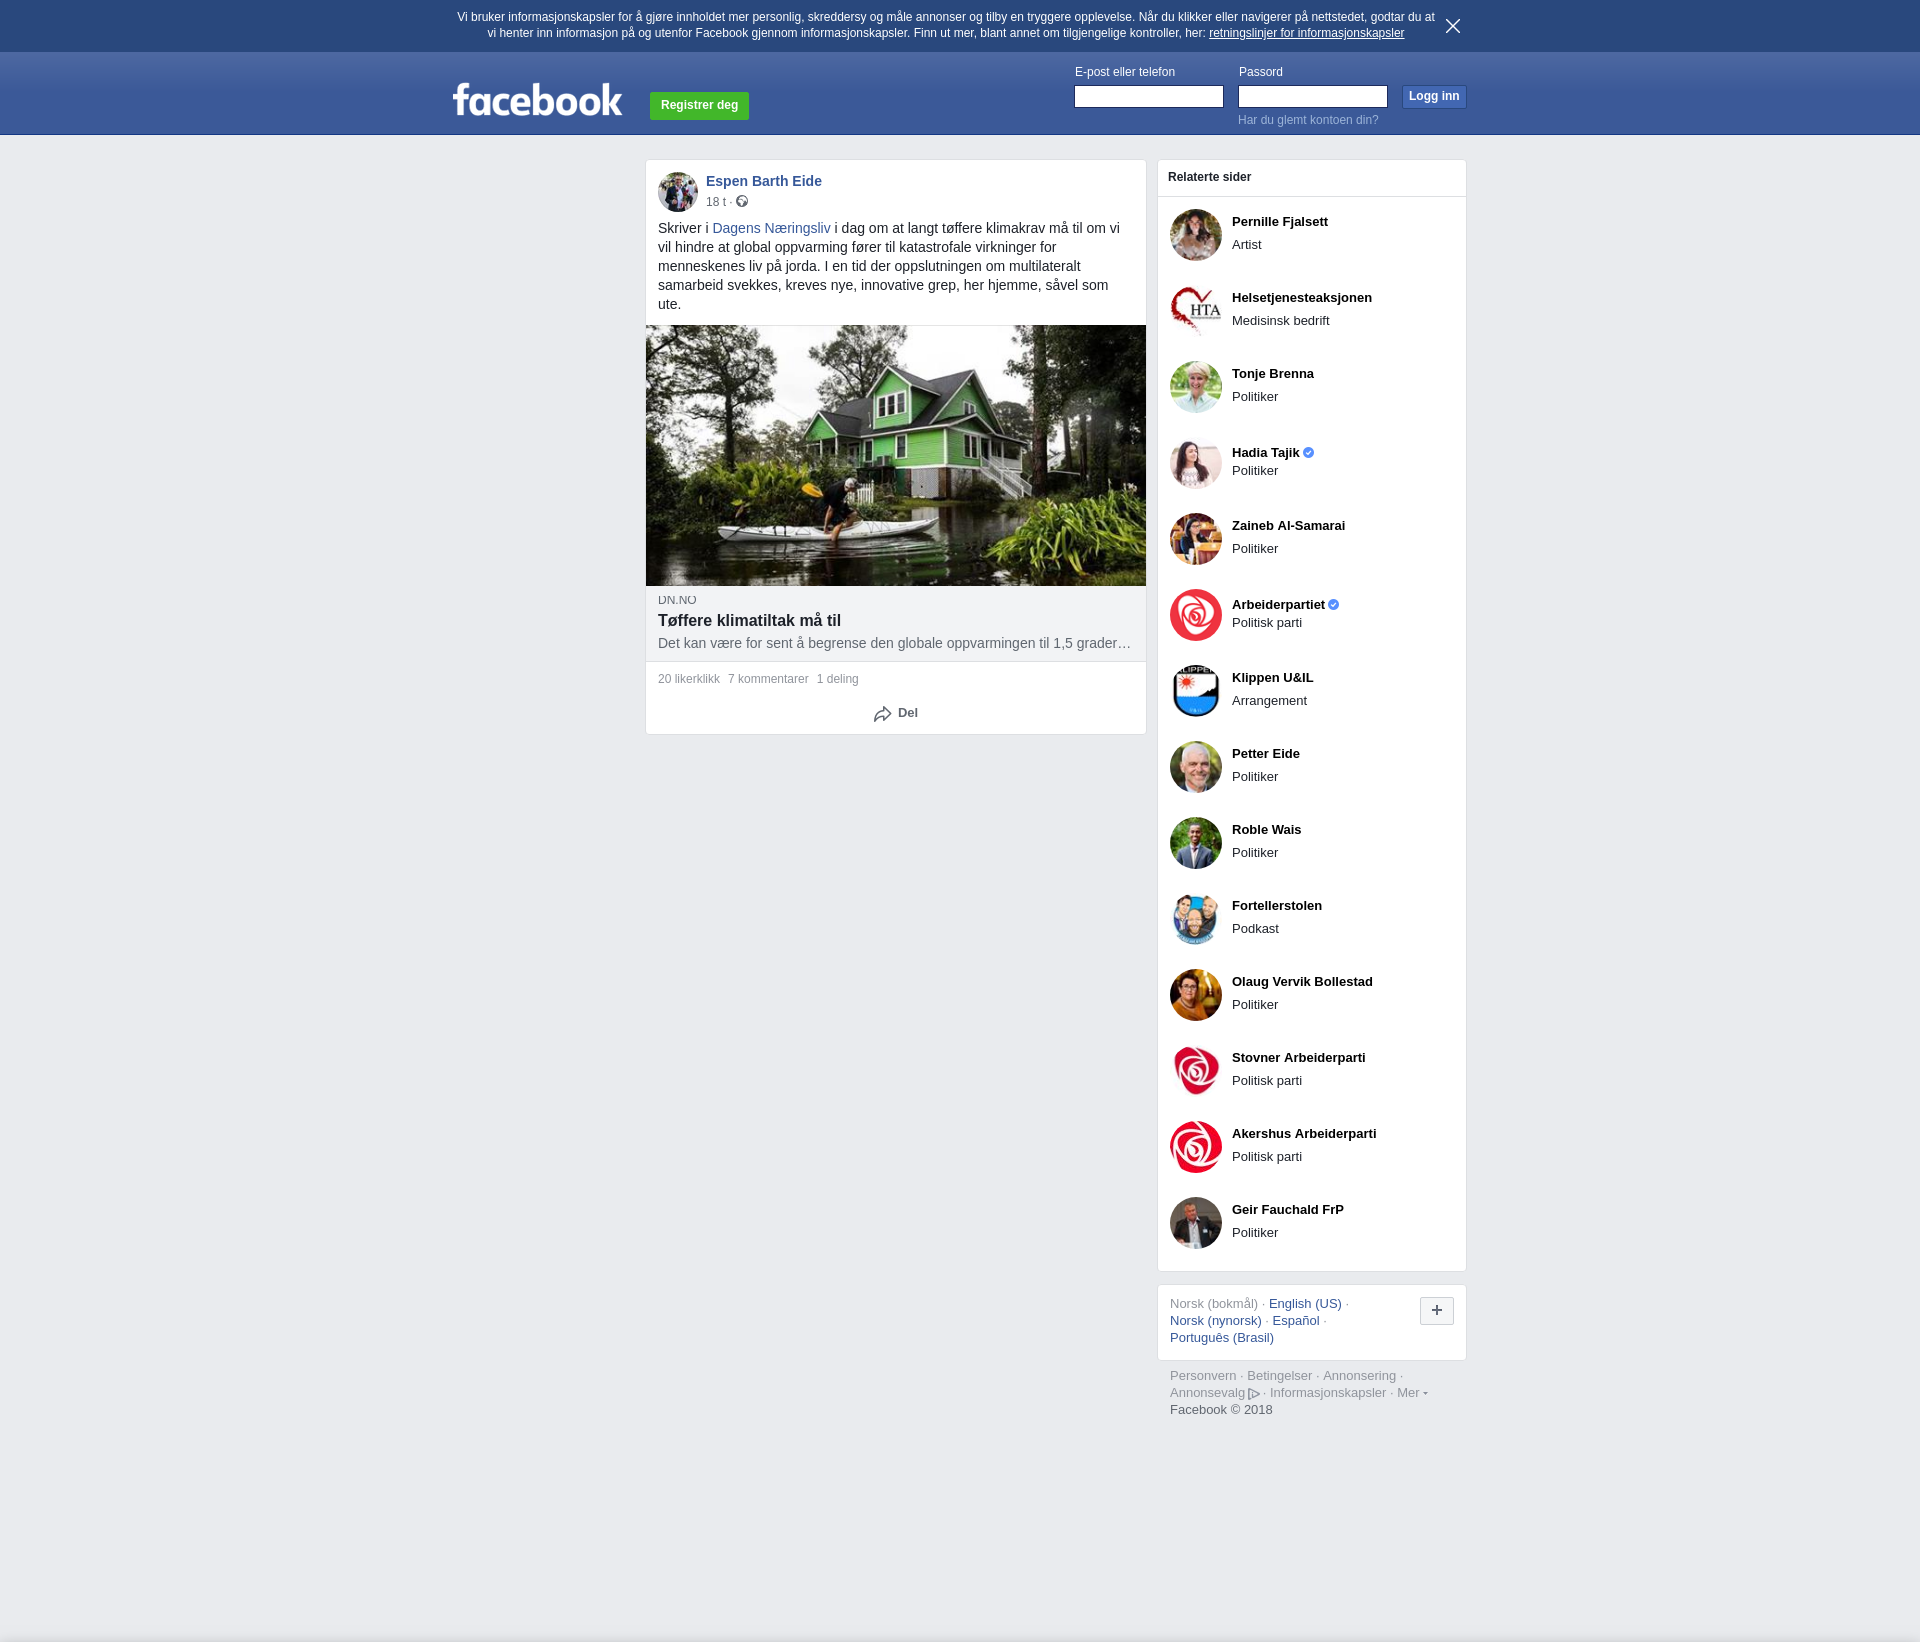This screenshot has height=1642, width=1920.
Task: Open Zaineb Al-Samarai page name
Action: pos(1288,526)
